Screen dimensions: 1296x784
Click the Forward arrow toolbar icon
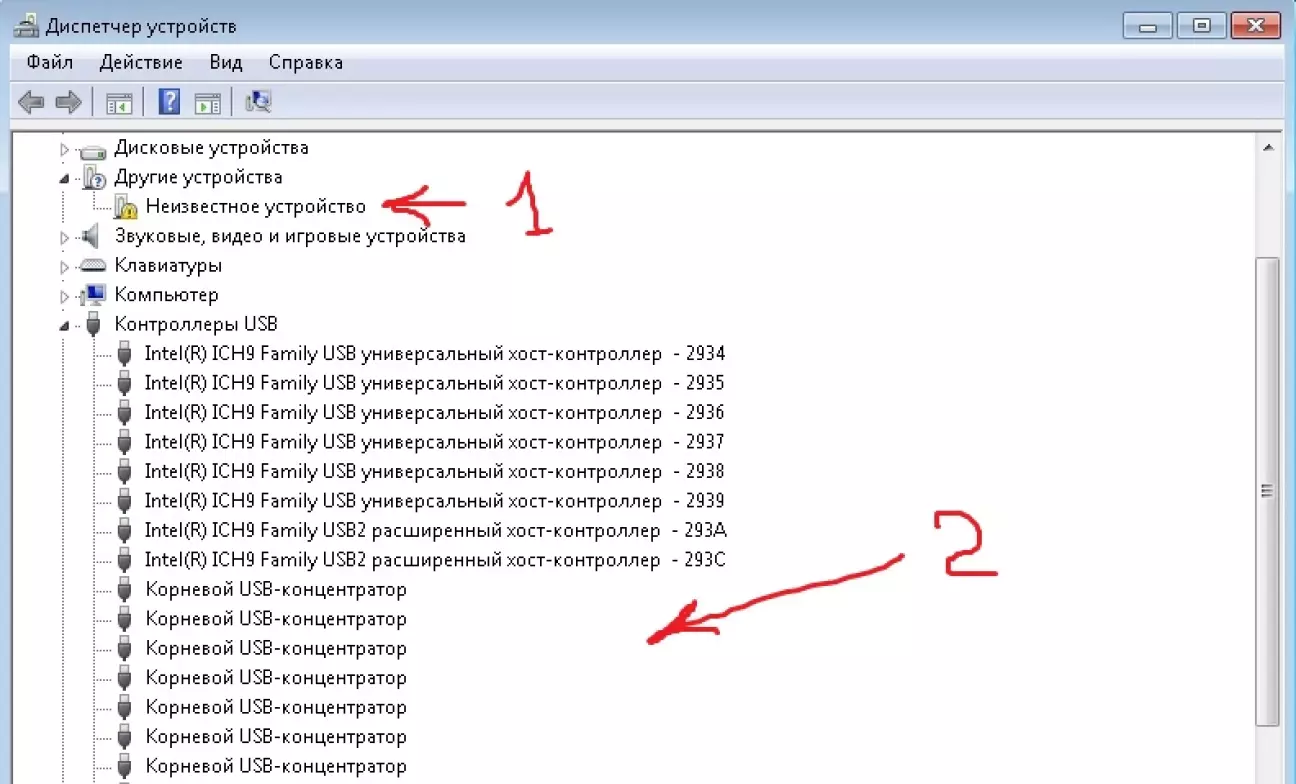click(x=68, y=102)
